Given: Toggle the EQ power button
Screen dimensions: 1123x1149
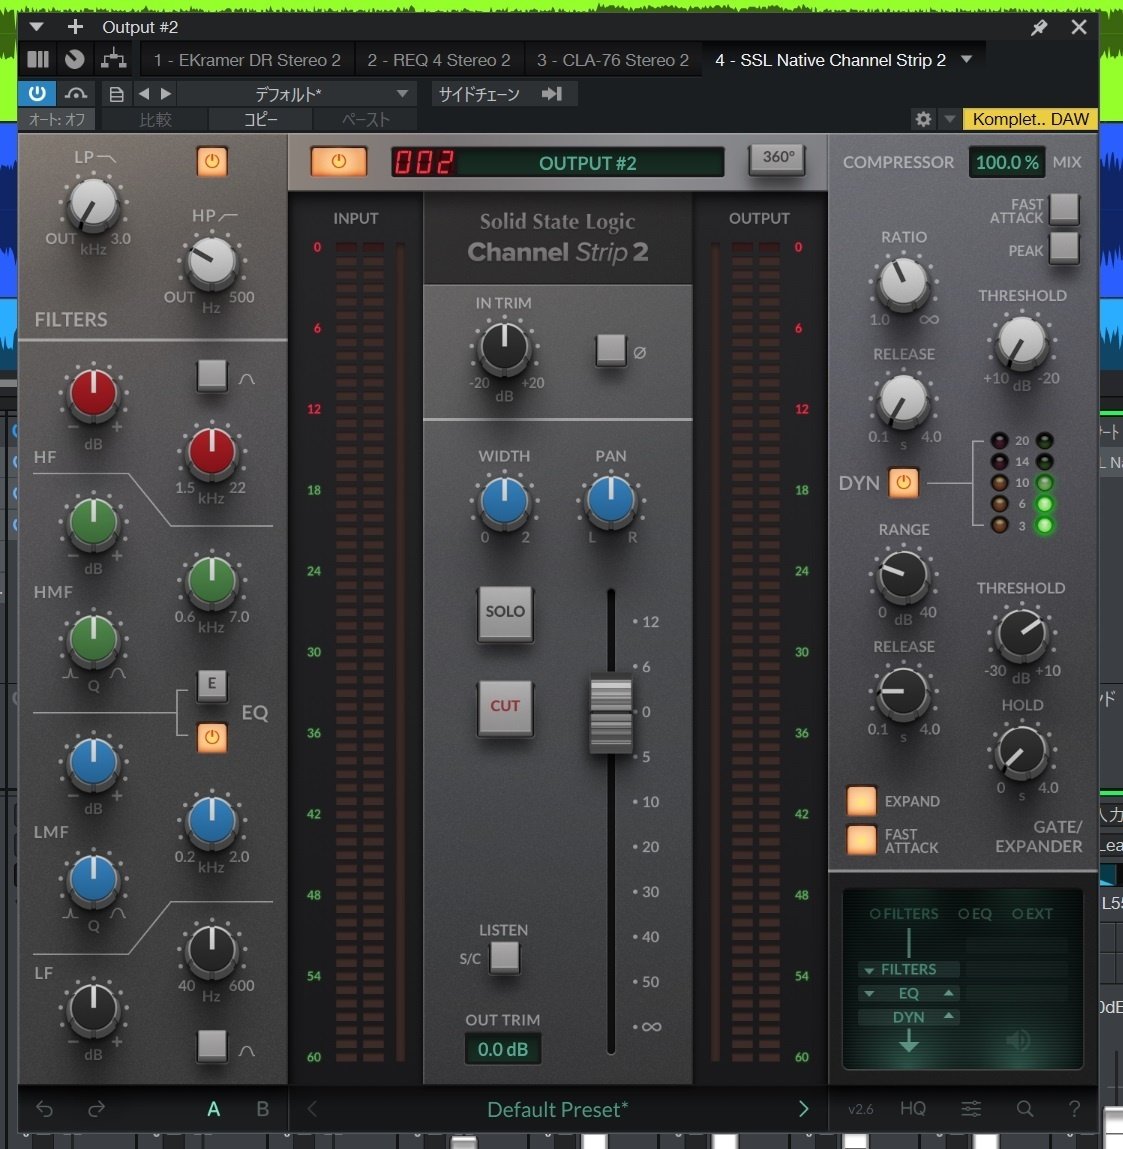Looking at the screenshot, I should (x=212, y=738).
